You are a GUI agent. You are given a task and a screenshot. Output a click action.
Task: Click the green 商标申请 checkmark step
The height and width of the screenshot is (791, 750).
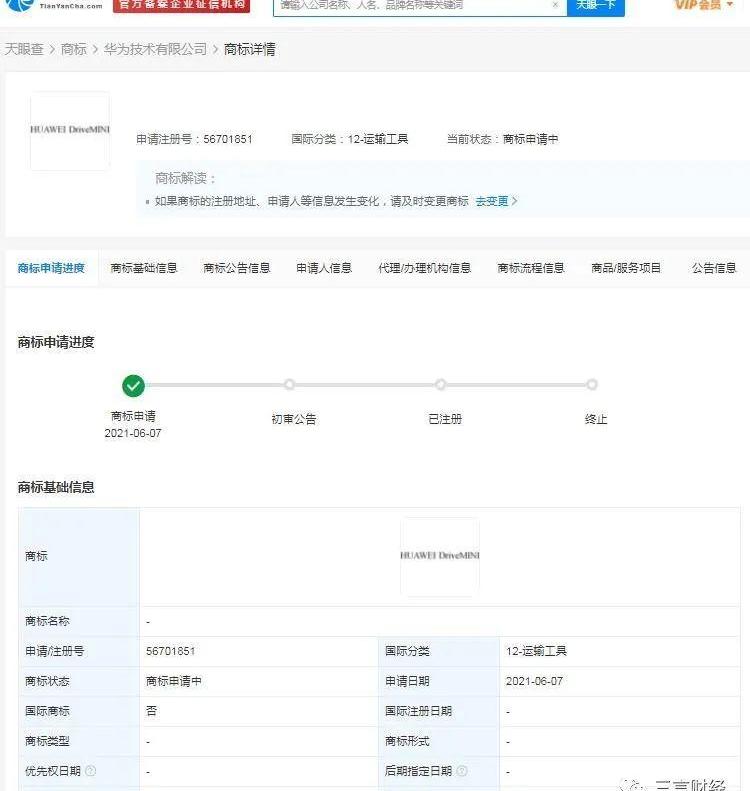(133, 385)
